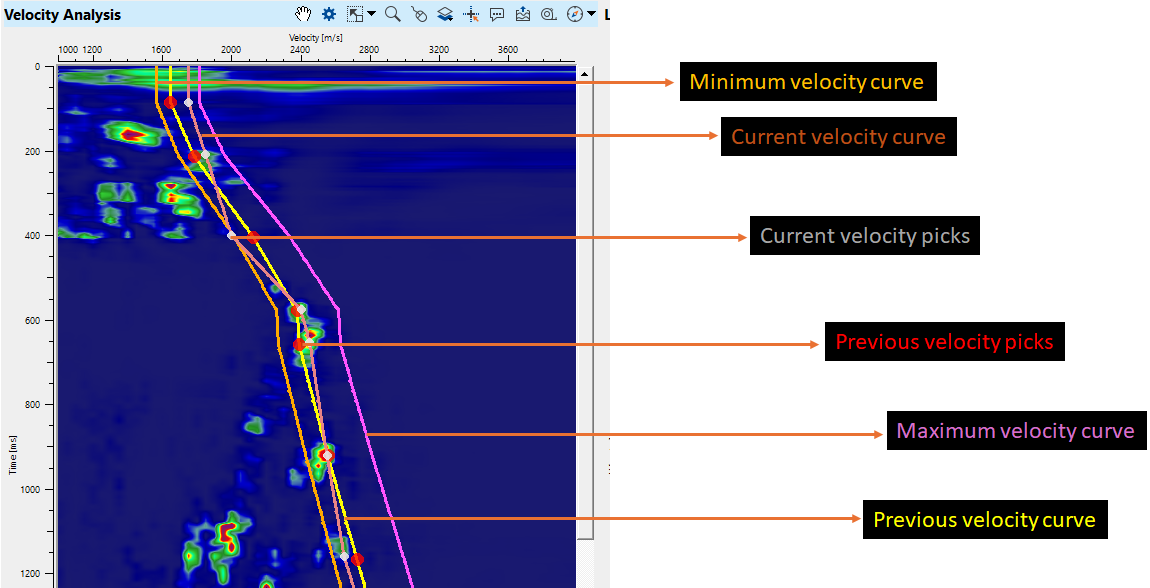Expand the dropdown arrow beside fit-to-window icon
Viewport: 1150px width, 588px height.
371,14
